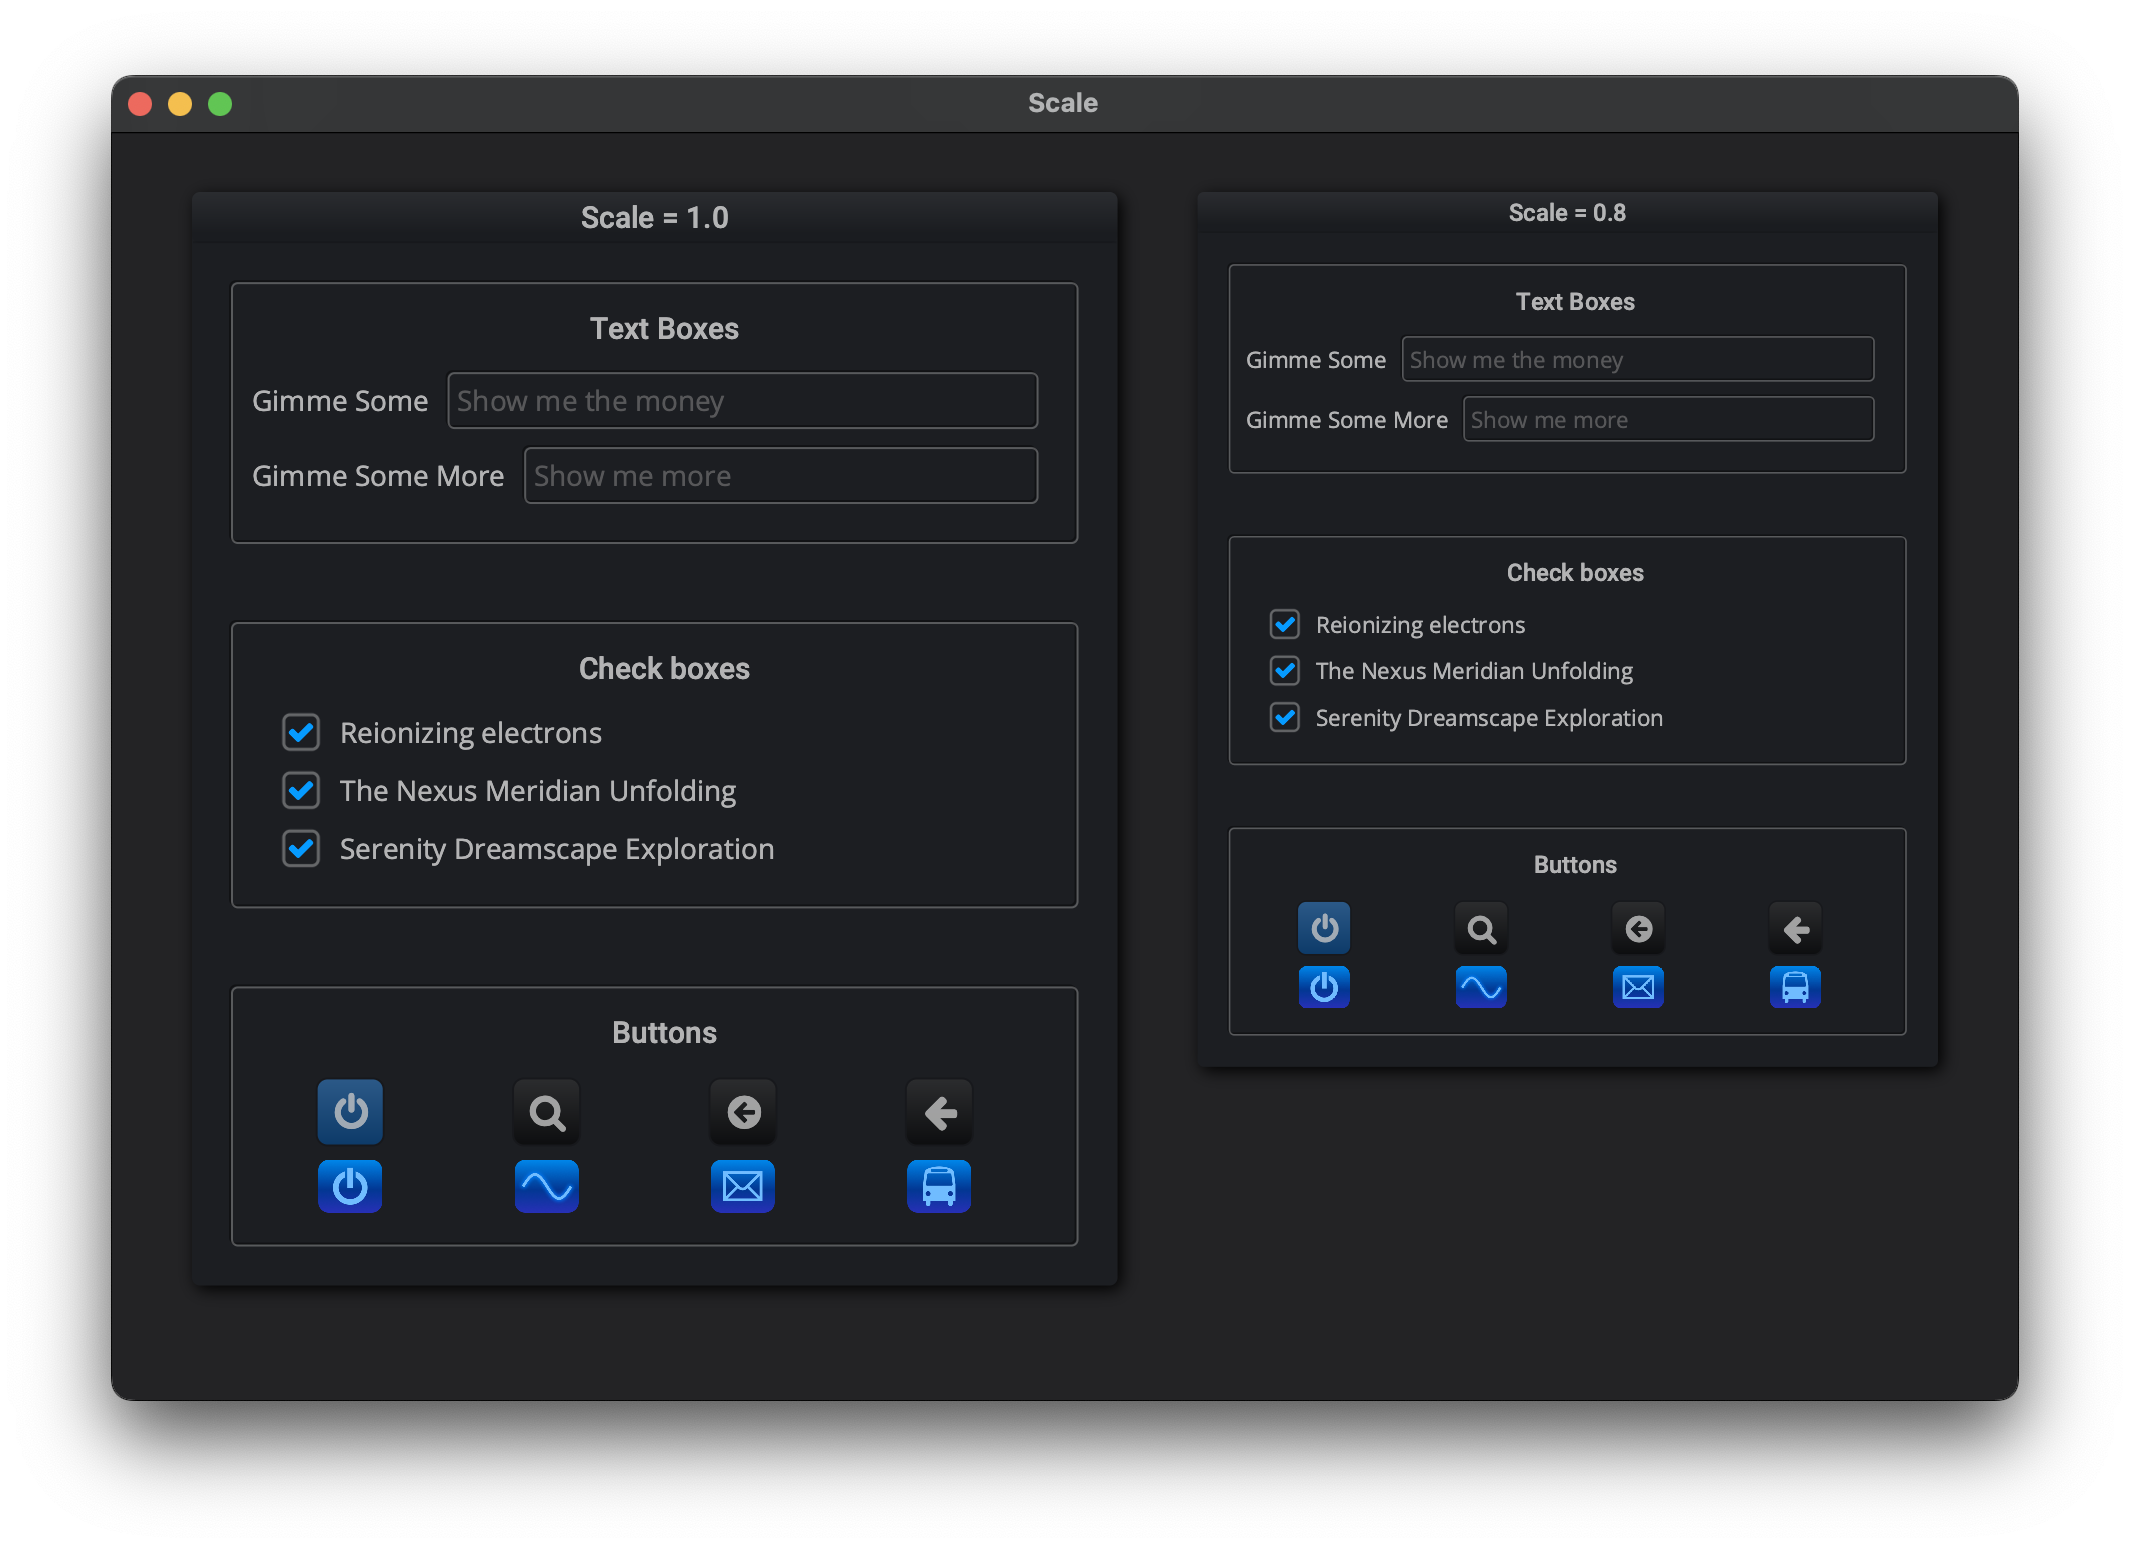Image resolution: width=2130 pixels, height=1548 pixels.
Task: Click the envelope mail button in the Scale 0.8 panel
Action: tap(1638, 987)
